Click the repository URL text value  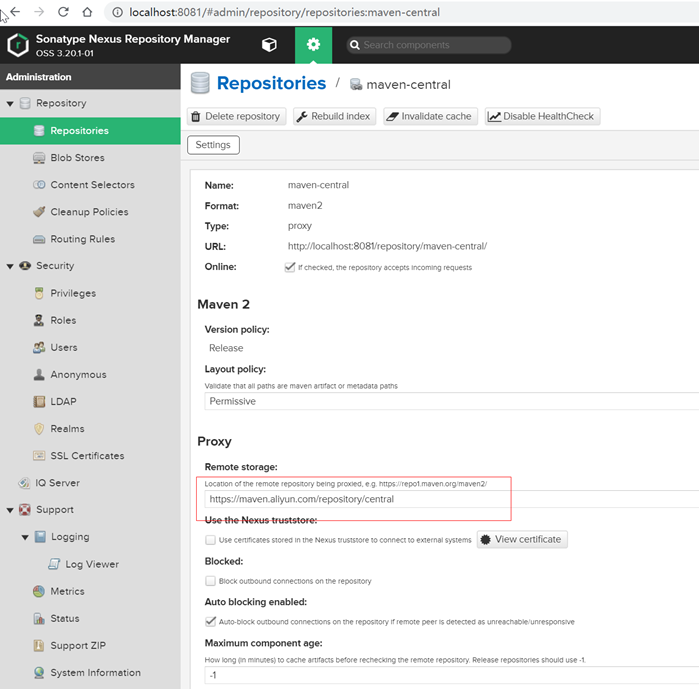coord(387,246)
